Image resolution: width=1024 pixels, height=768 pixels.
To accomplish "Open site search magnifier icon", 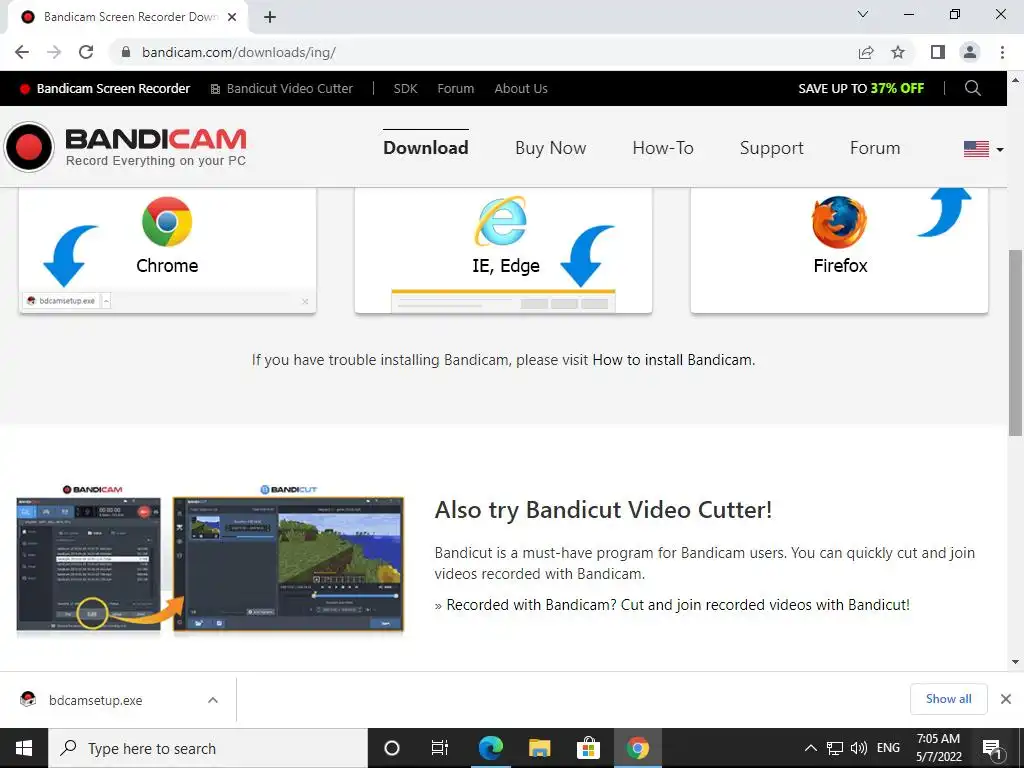I will click(x=972, y=88).
